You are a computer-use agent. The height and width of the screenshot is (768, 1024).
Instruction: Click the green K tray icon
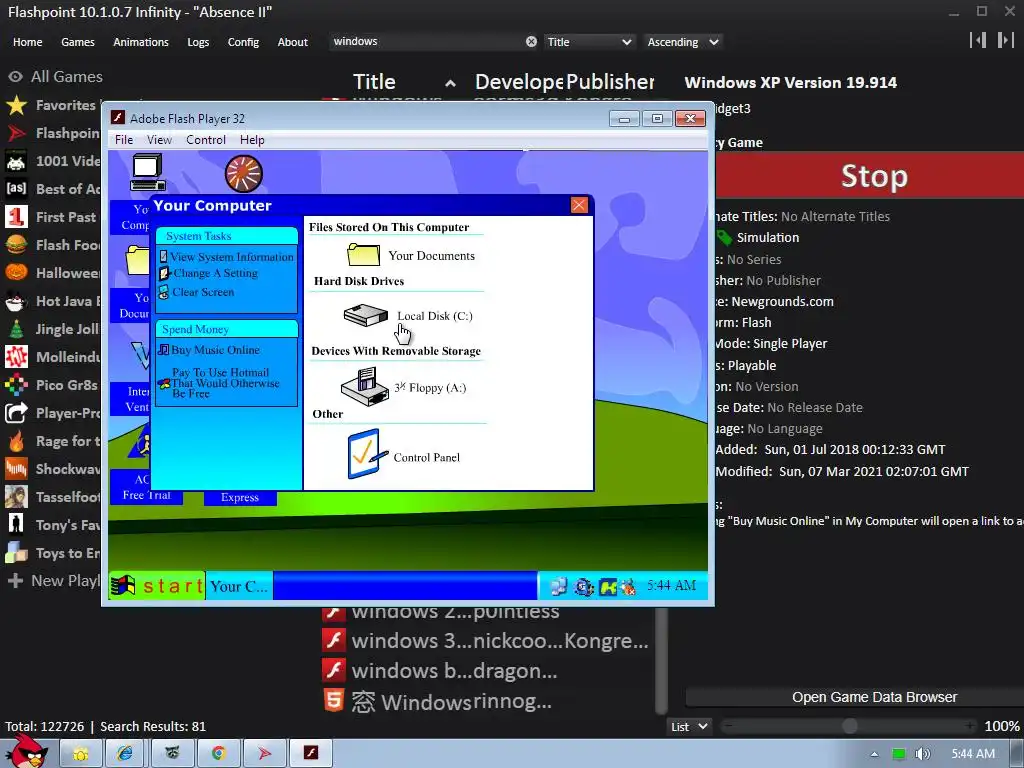607,587
